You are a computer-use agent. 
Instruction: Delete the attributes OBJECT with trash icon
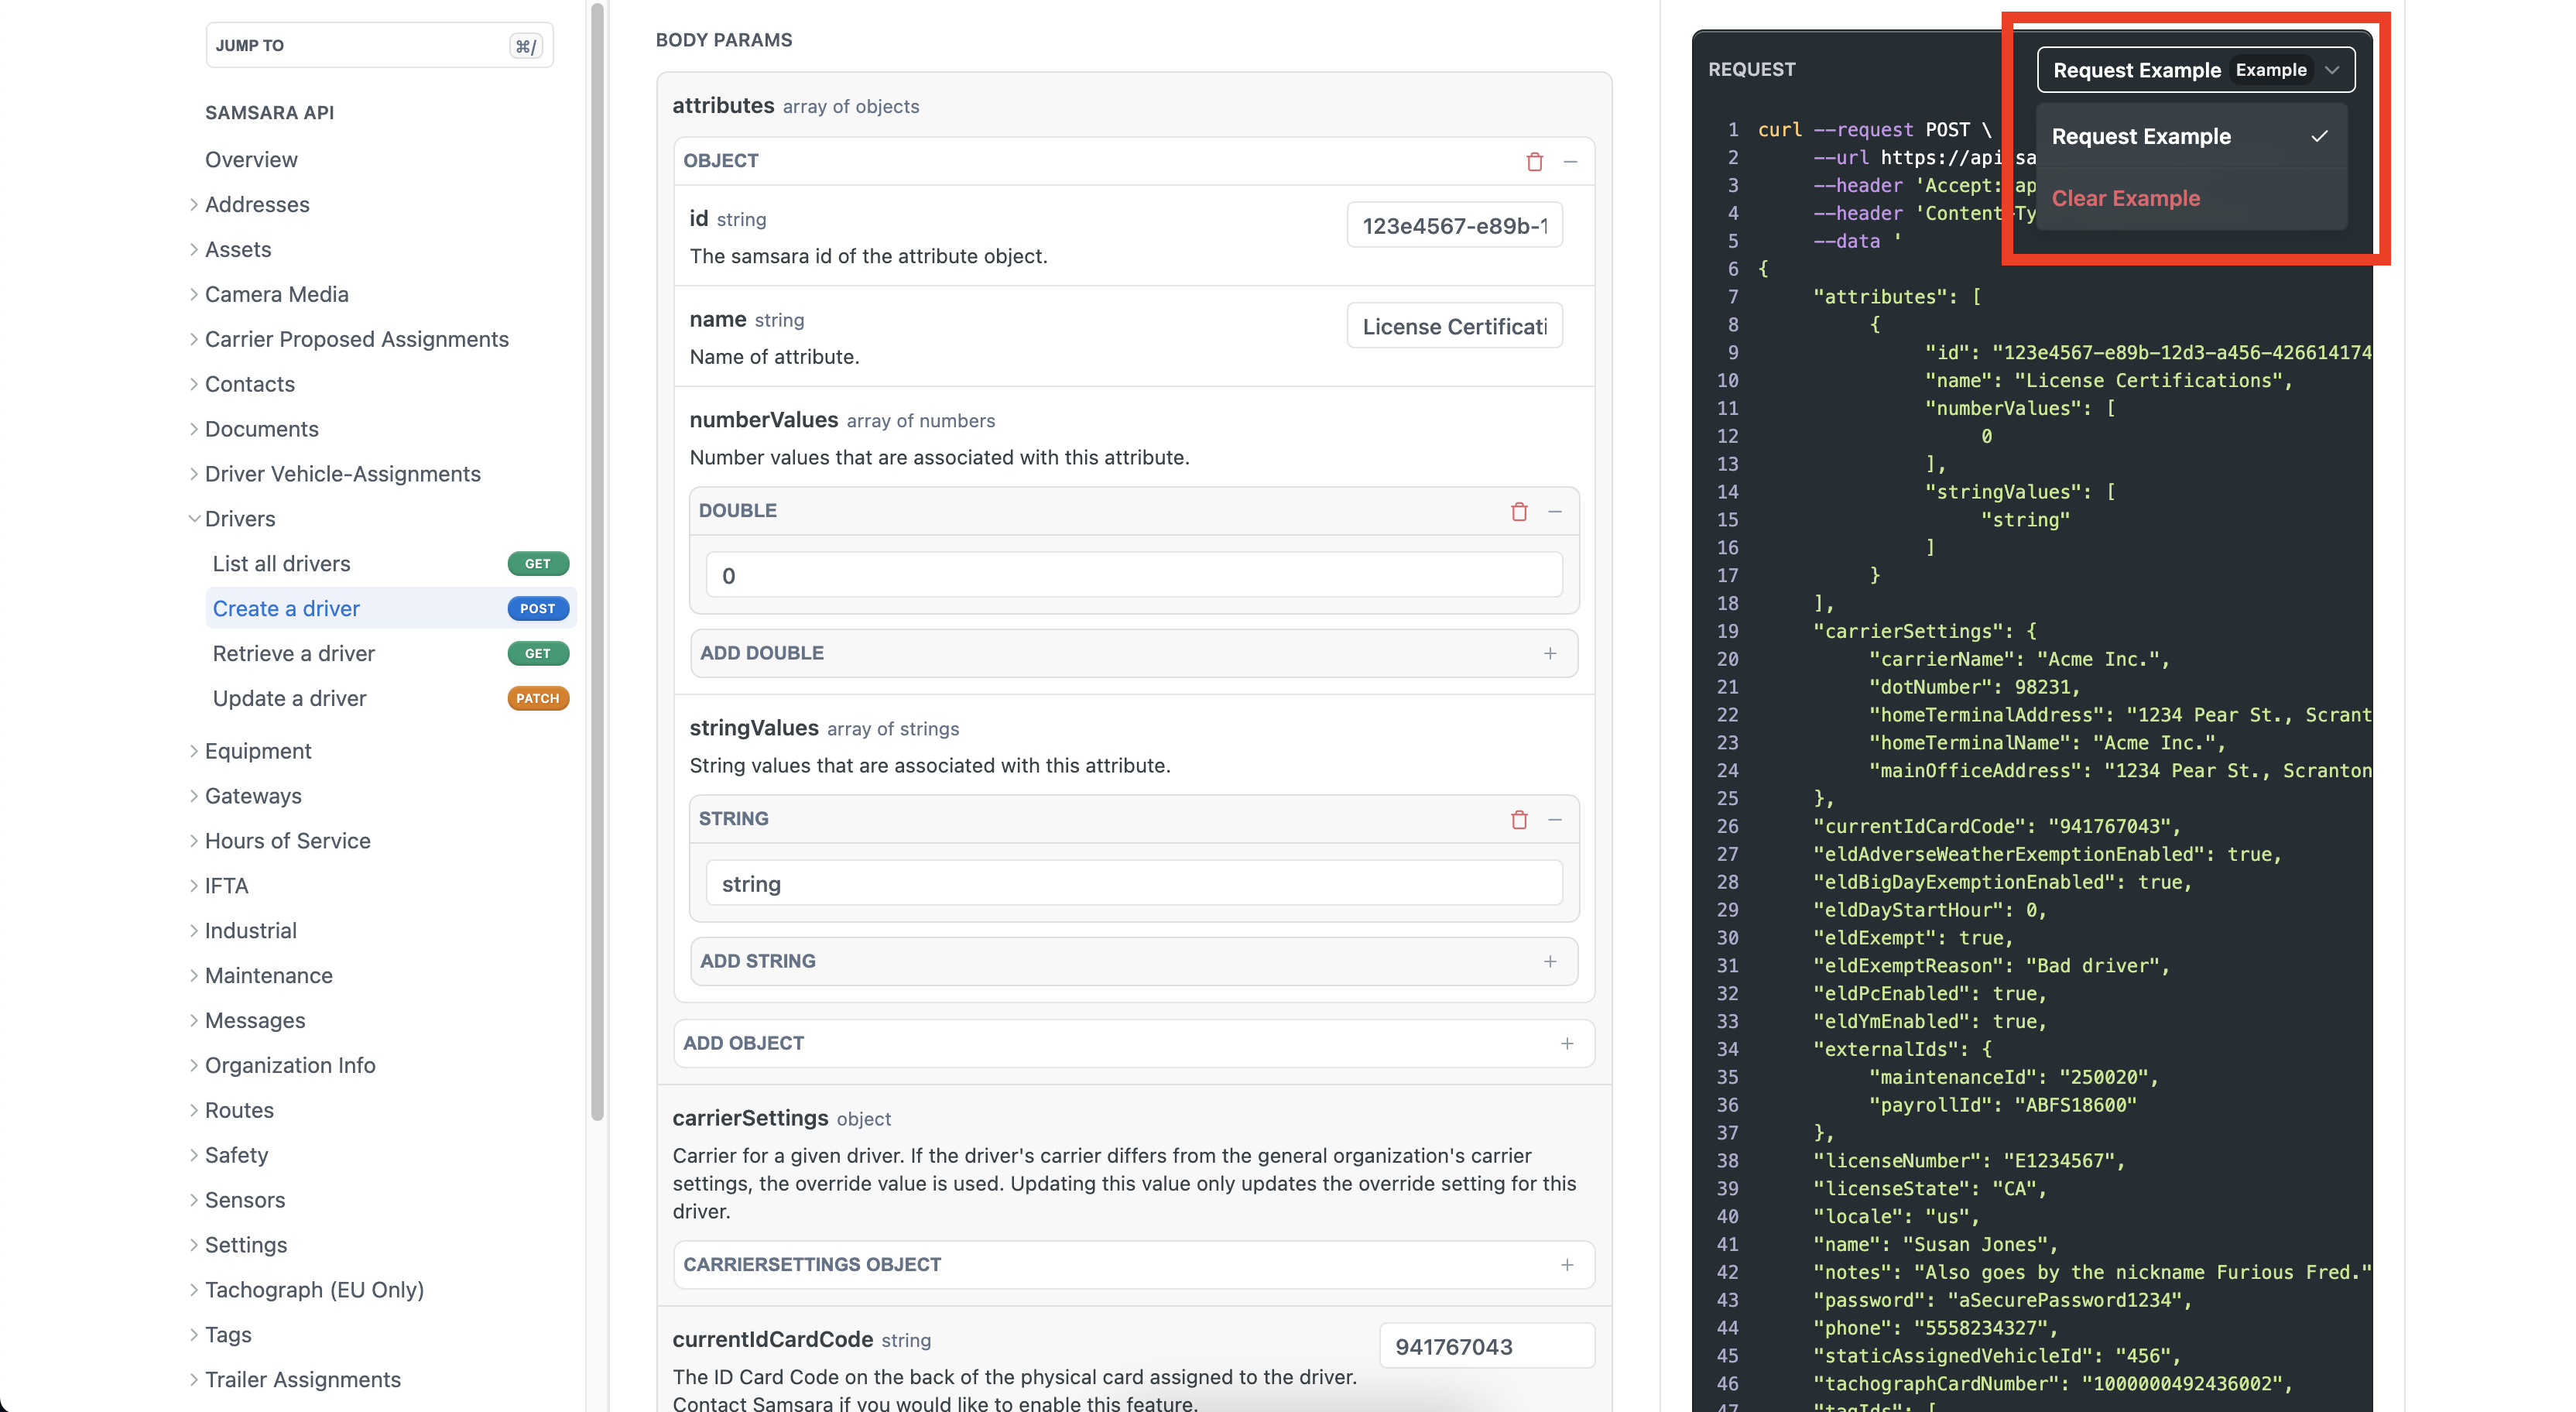tap(1534, 161)
